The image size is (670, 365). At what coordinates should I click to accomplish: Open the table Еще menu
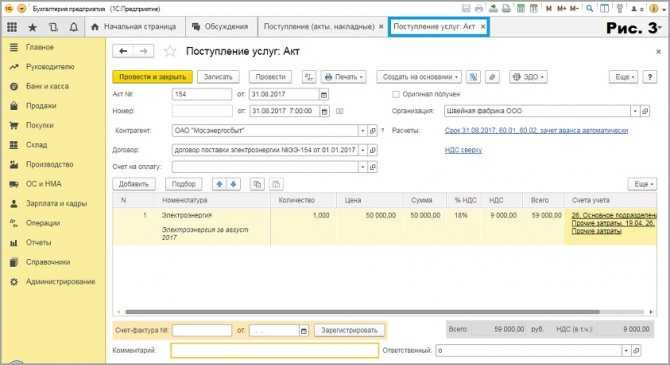pos(642,184)
